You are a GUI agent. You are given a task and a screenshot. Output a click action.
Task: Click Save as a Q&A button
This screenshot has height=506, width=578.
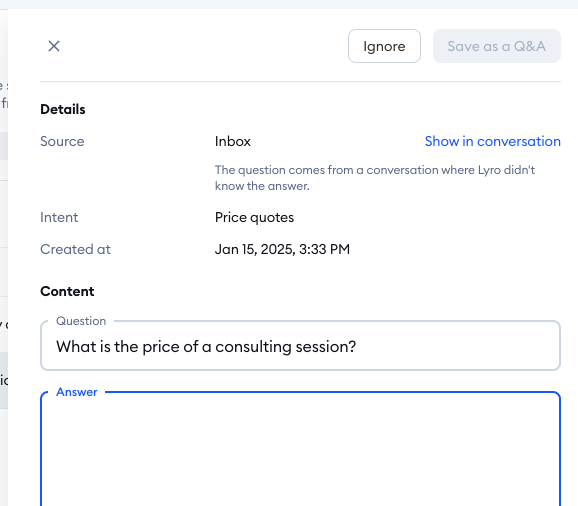497,46
